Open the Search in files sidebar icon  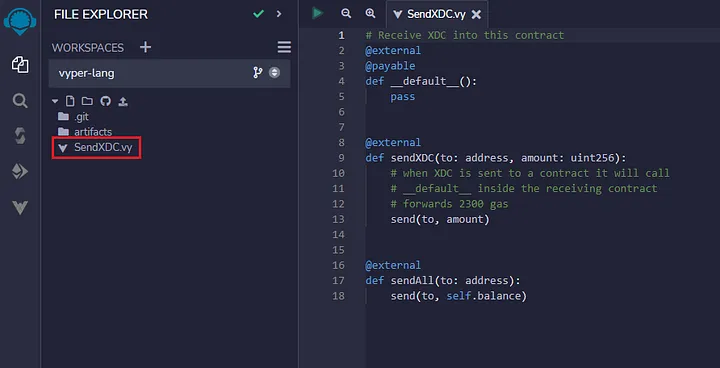tap(20, 101)
